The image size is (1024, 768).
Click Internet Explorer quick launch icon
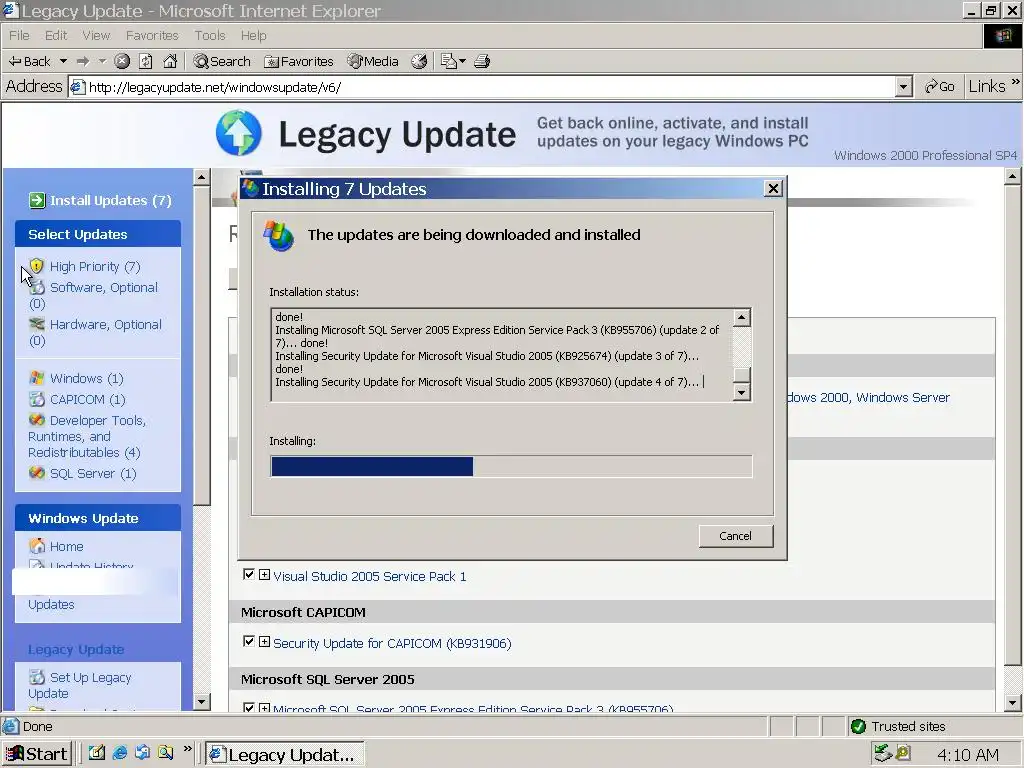point(120,753)
